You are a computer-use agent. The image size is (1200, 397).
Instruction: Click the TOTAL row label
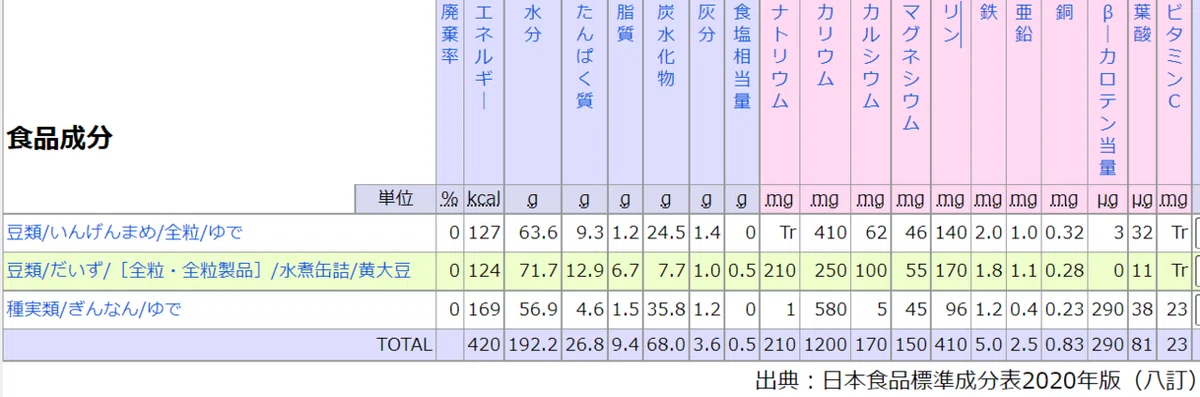coord(404,345)
